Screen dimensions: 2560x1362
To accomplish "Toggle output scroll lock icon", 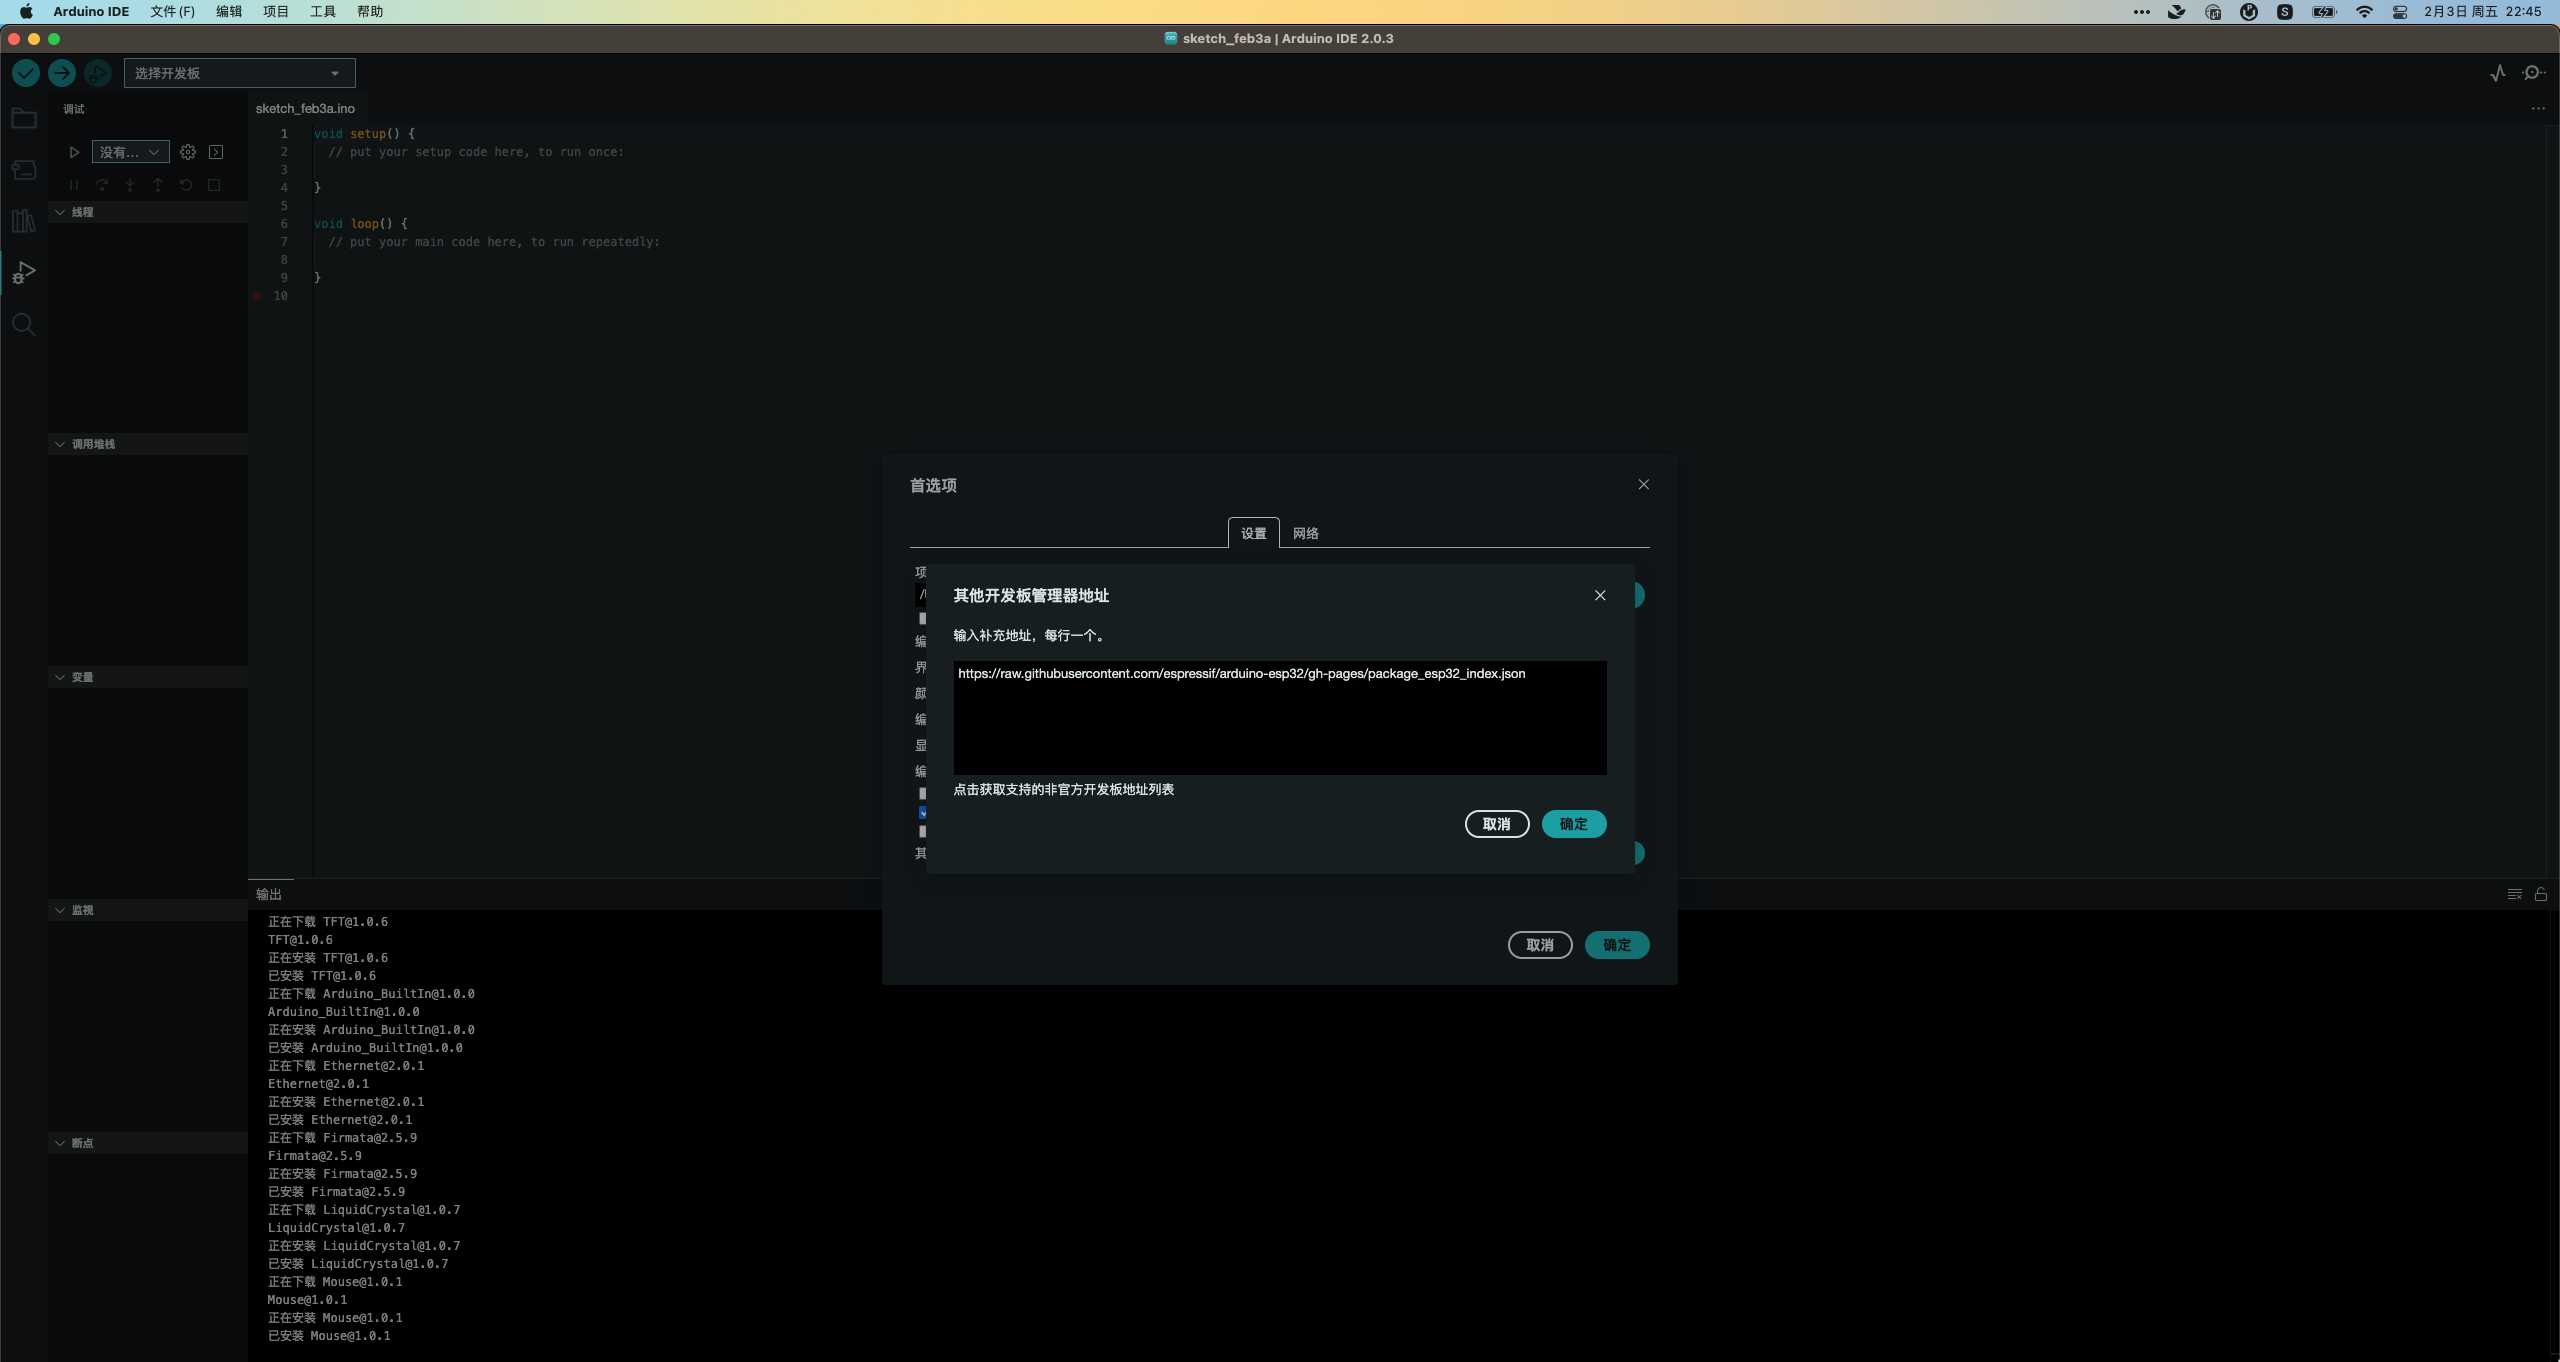I will [2541, 894].
